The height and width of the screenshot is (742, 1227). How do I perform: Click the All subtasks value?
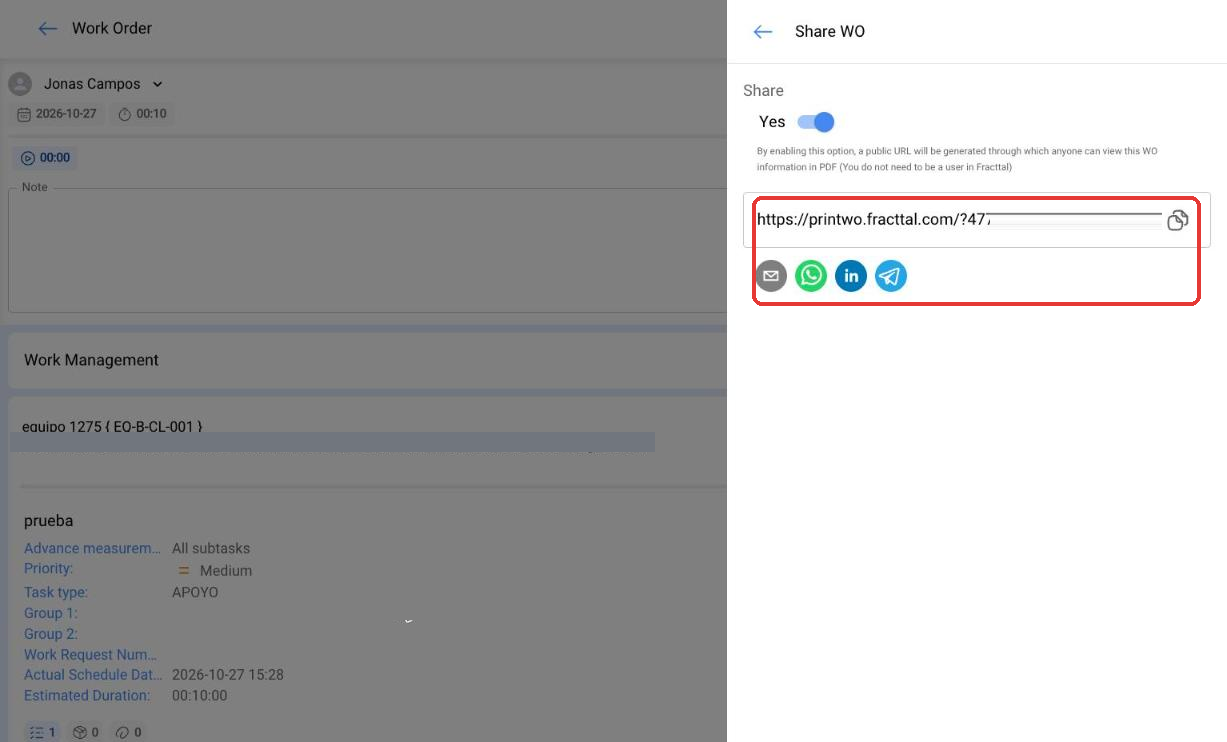tap(211, 548)
